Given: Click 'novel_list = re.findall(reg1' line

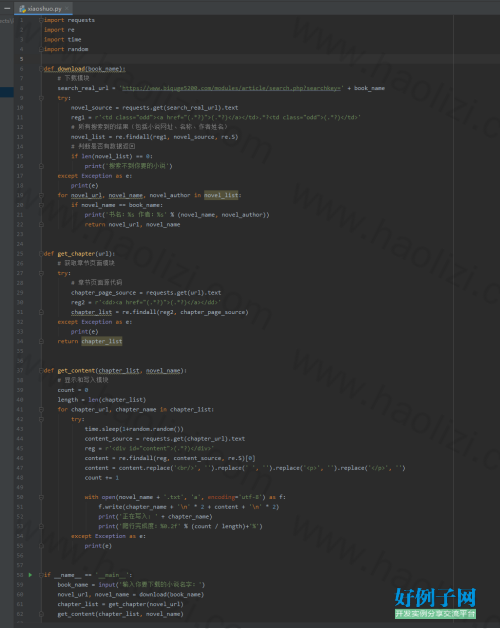Looking at the screenshot, I should click(154, 137).
